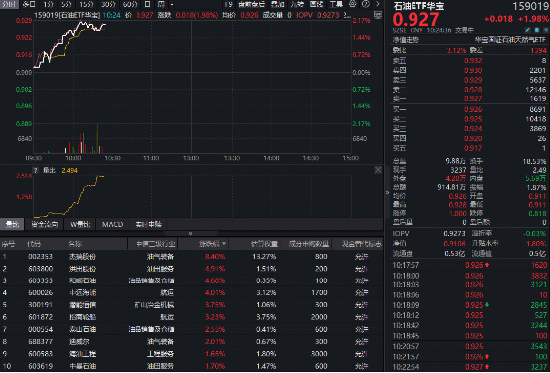Click the pin icon in the quote panel

(x=545, y=30)
